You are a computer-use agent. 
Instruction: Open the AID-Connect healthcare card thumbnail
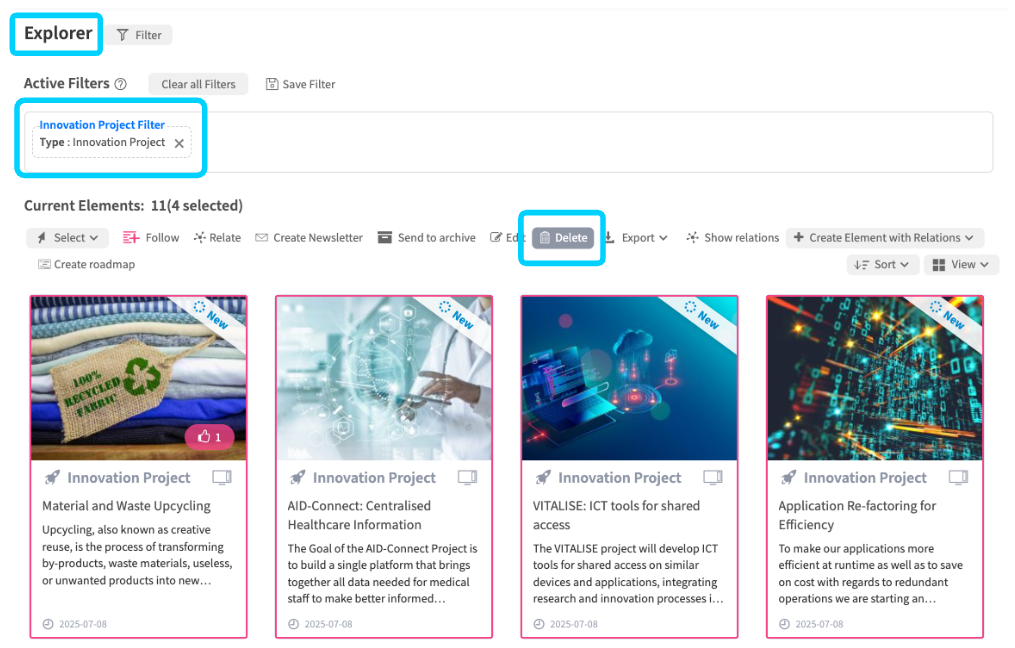pos(384,378)
